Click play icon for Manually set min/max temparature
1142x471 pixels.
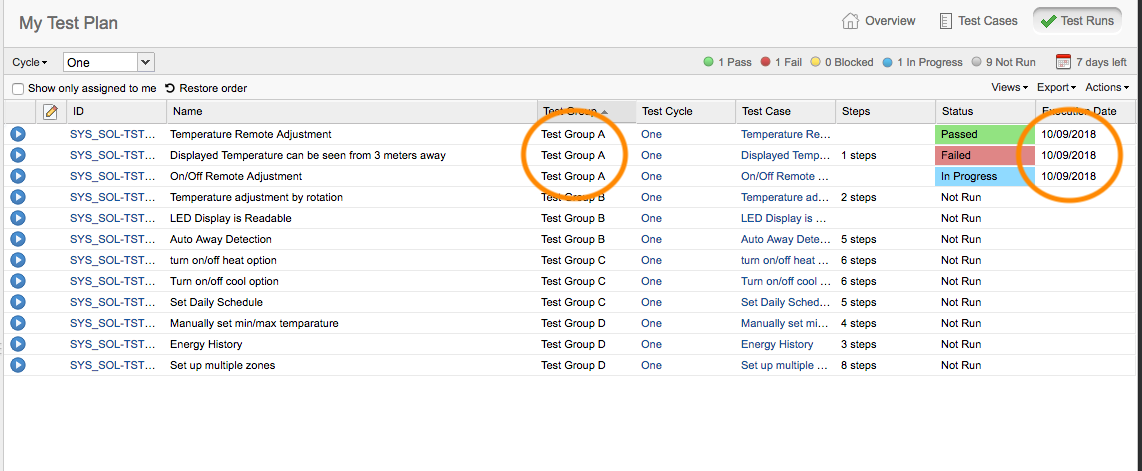[17, 323]
